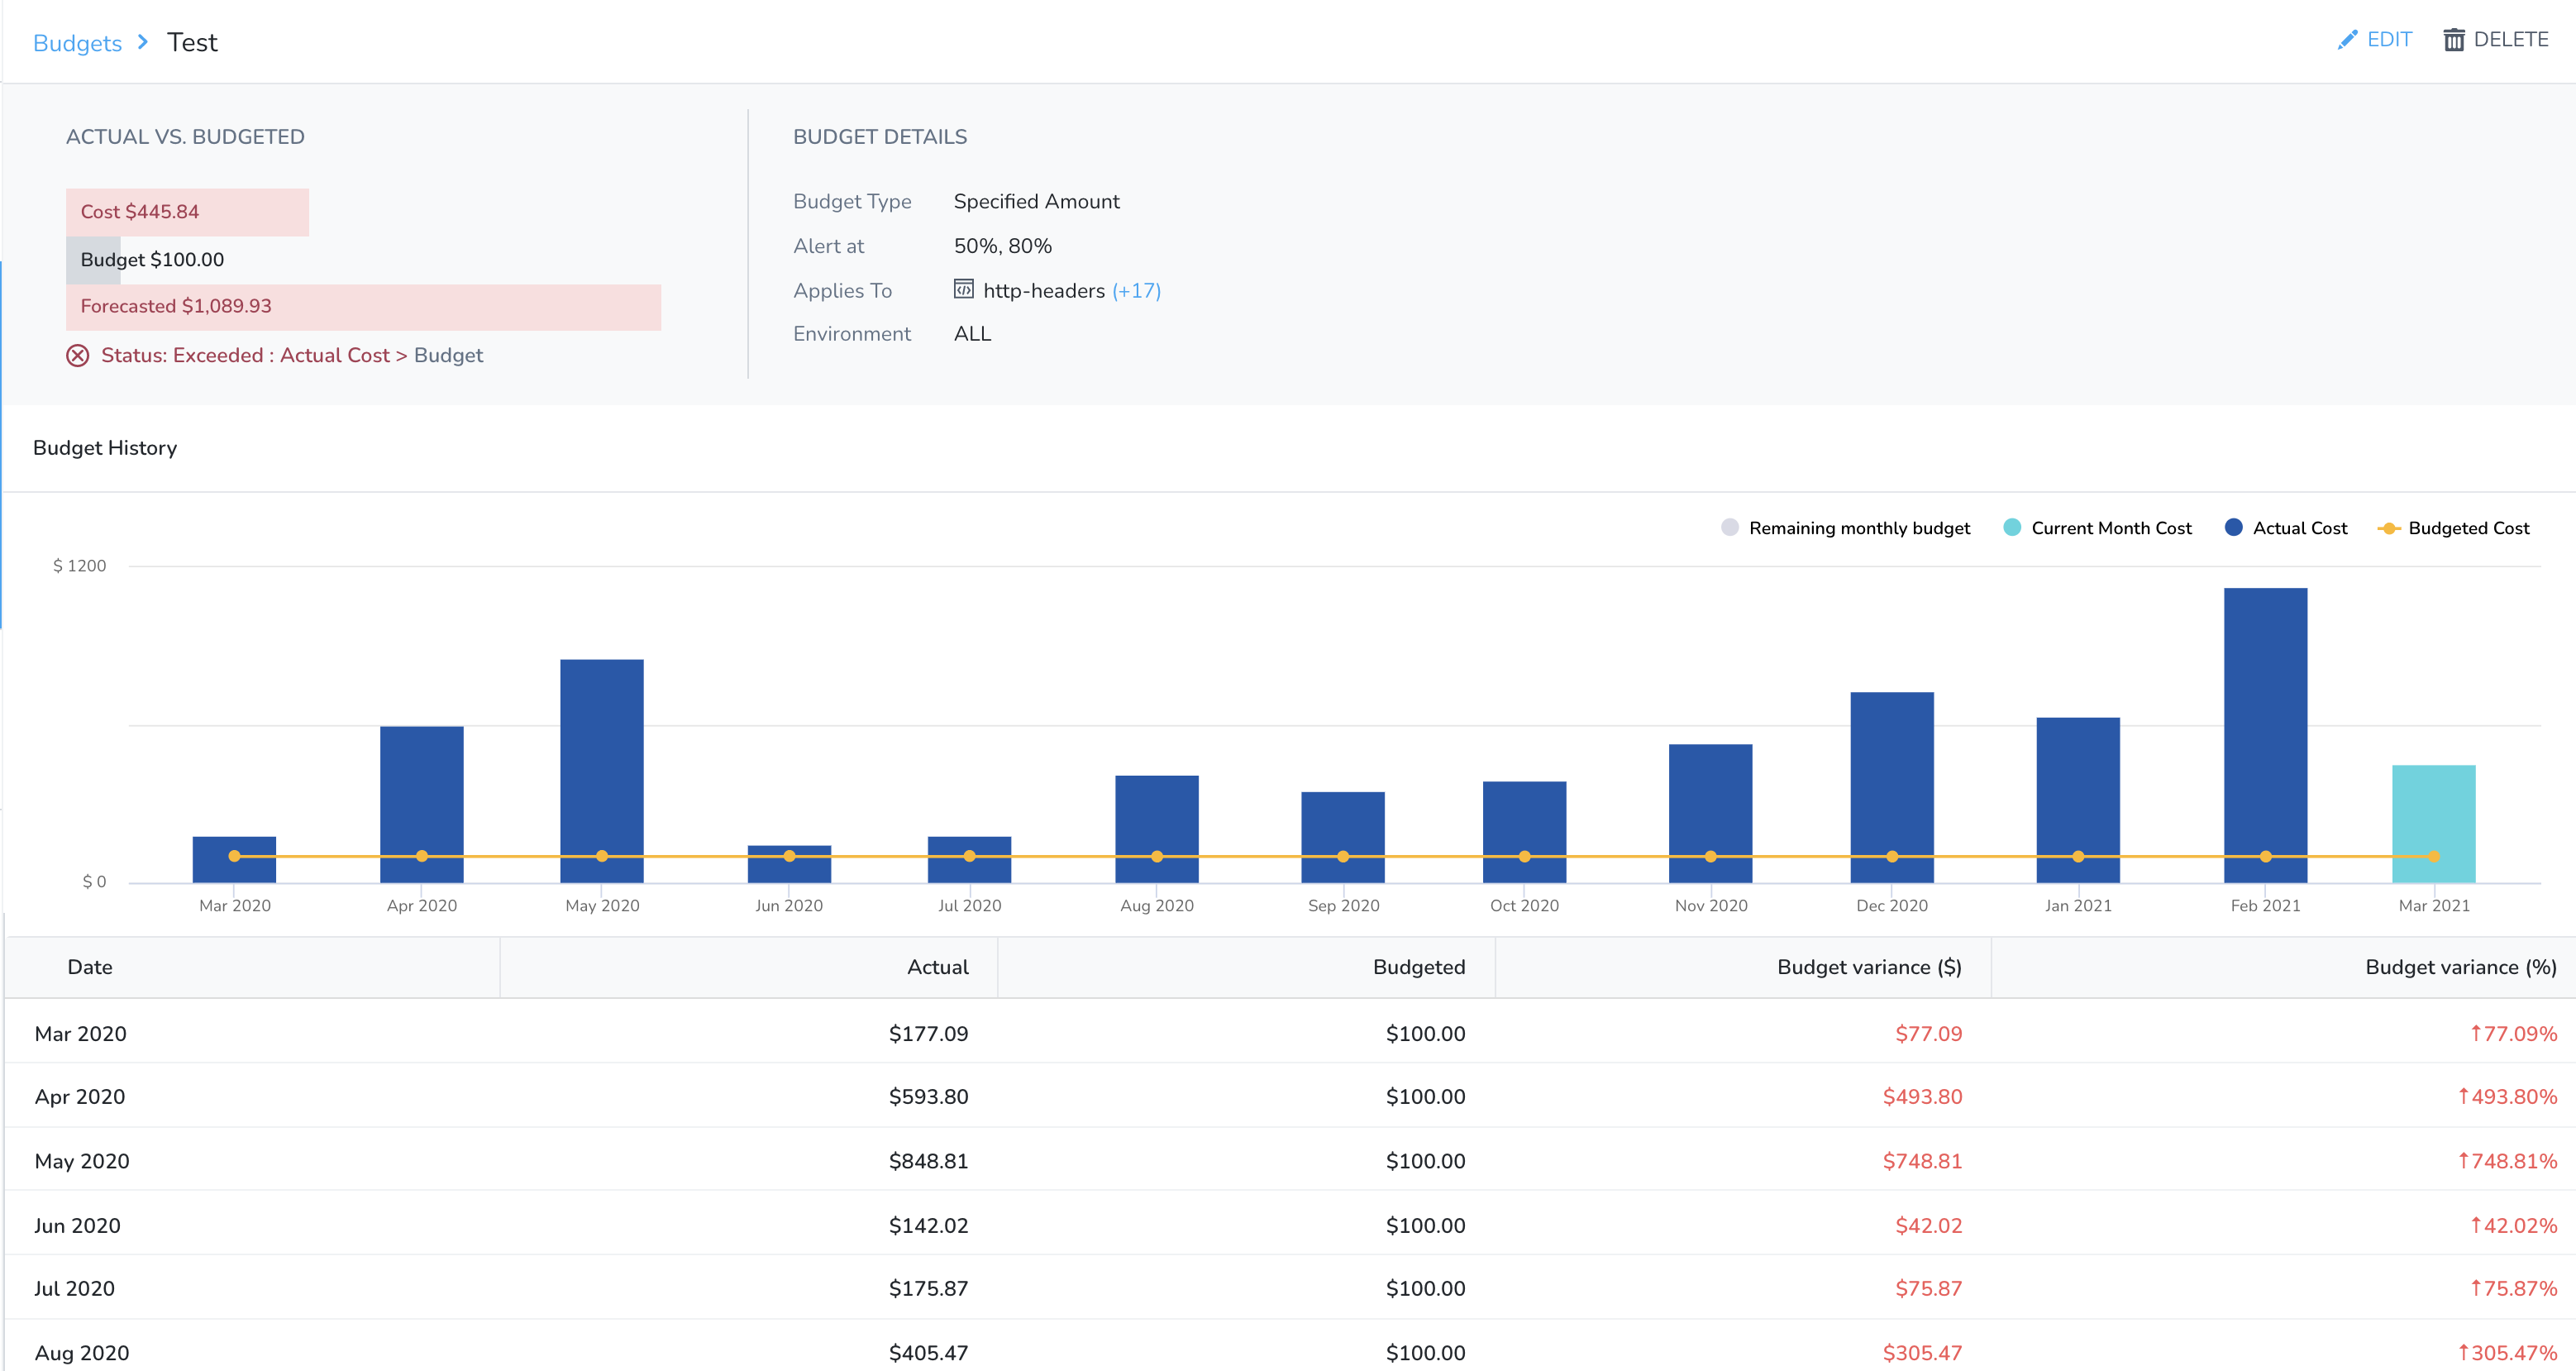The image size is (2576, 1371).
Task: Open the EDIT budget action
Action: click(x=2375, y=40)
